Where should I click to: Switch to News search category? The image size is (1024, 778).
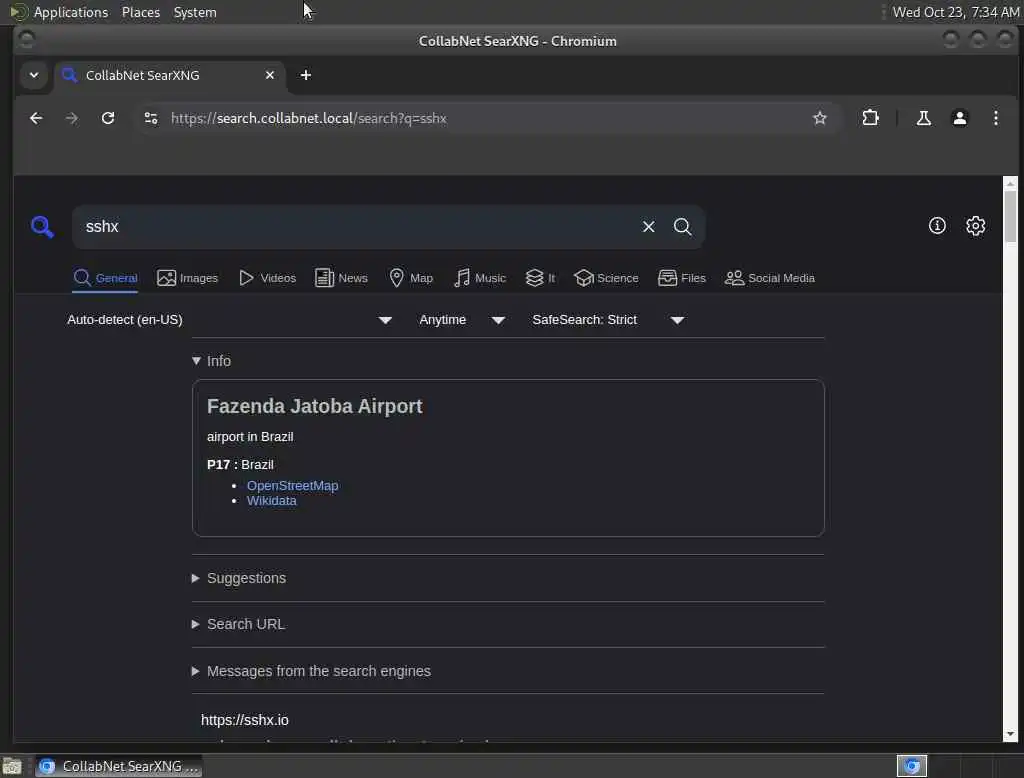tap(342, 278)
